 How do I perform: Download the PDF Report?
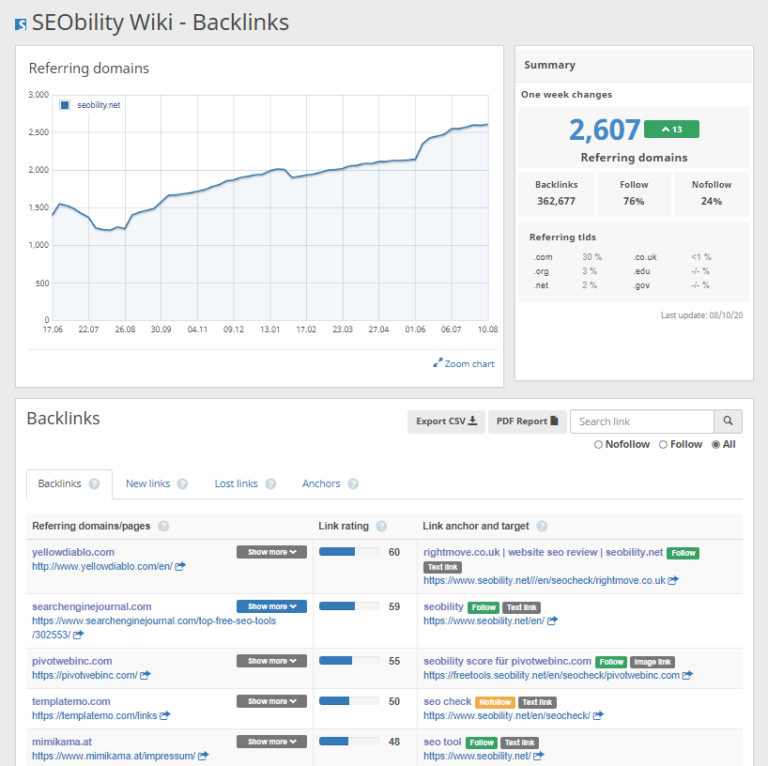click(x=527, y=421)
